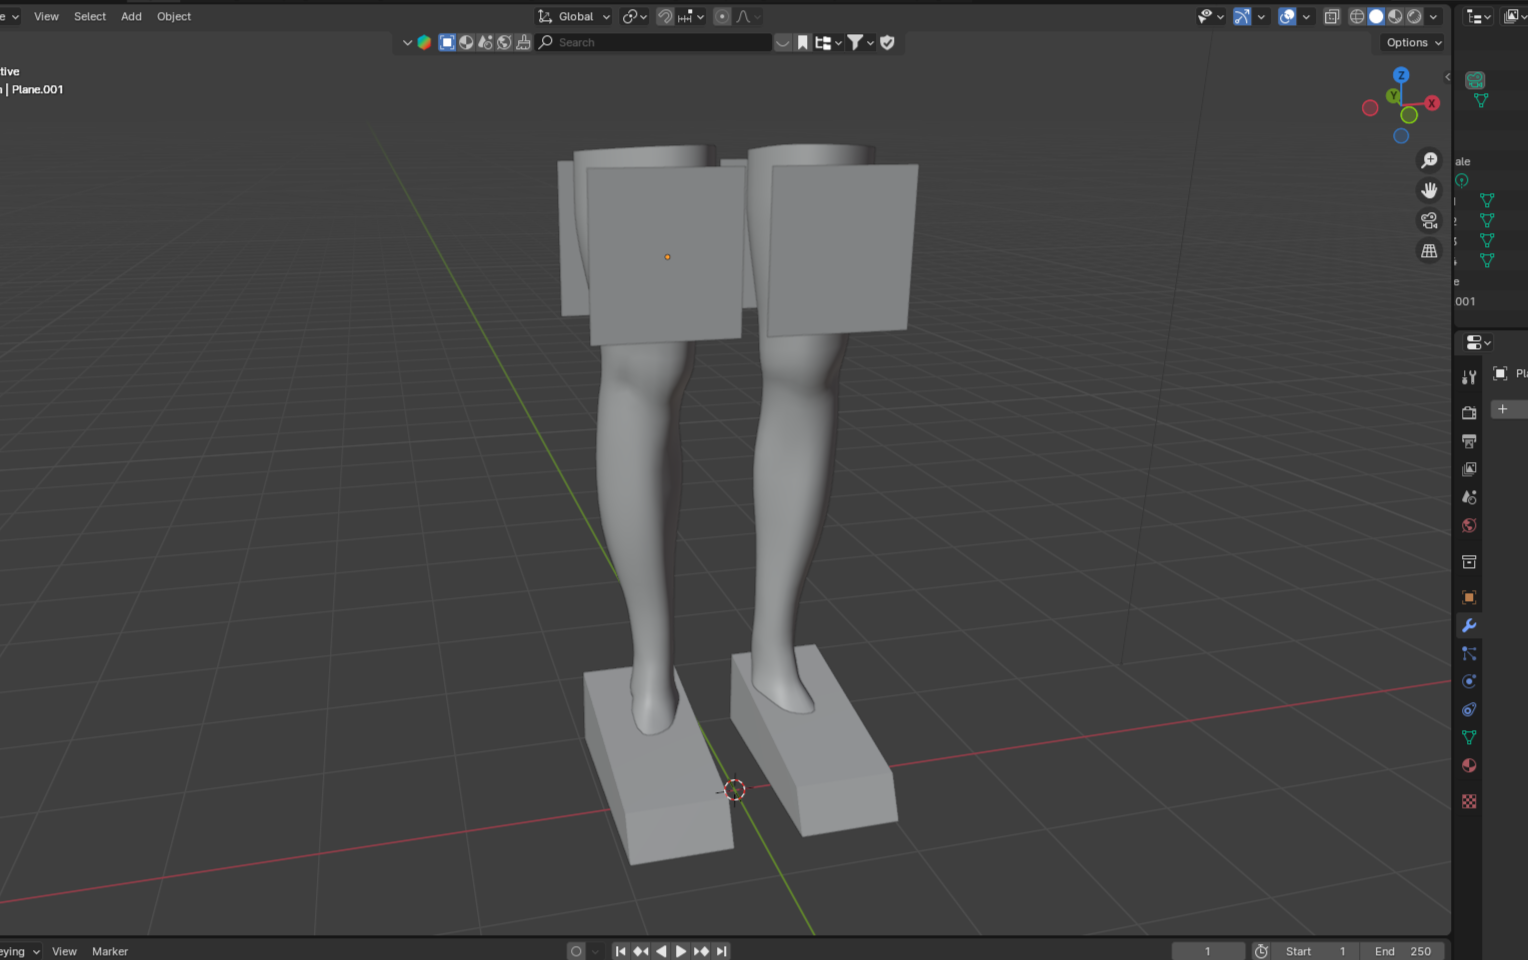Open the Physics properties tab

click(1469, 681)
